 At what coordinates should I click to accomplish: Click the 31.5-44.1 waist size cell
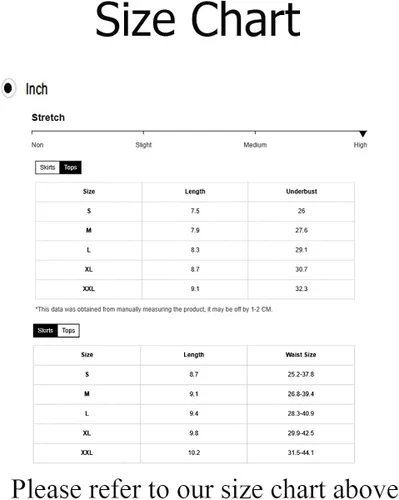point(301,453)
